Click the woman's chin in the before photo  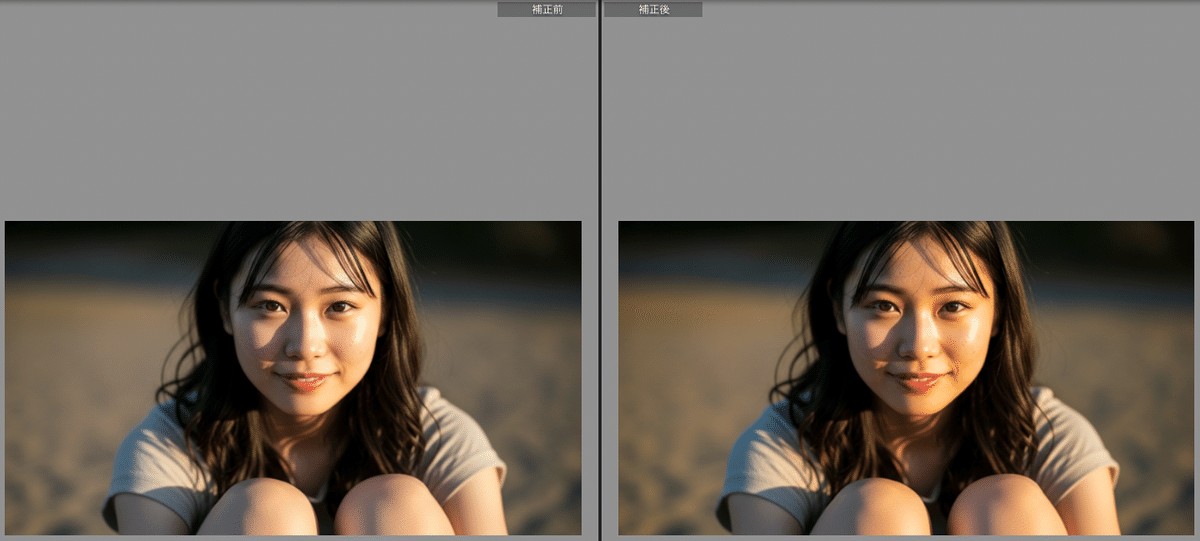click(307, 407)
